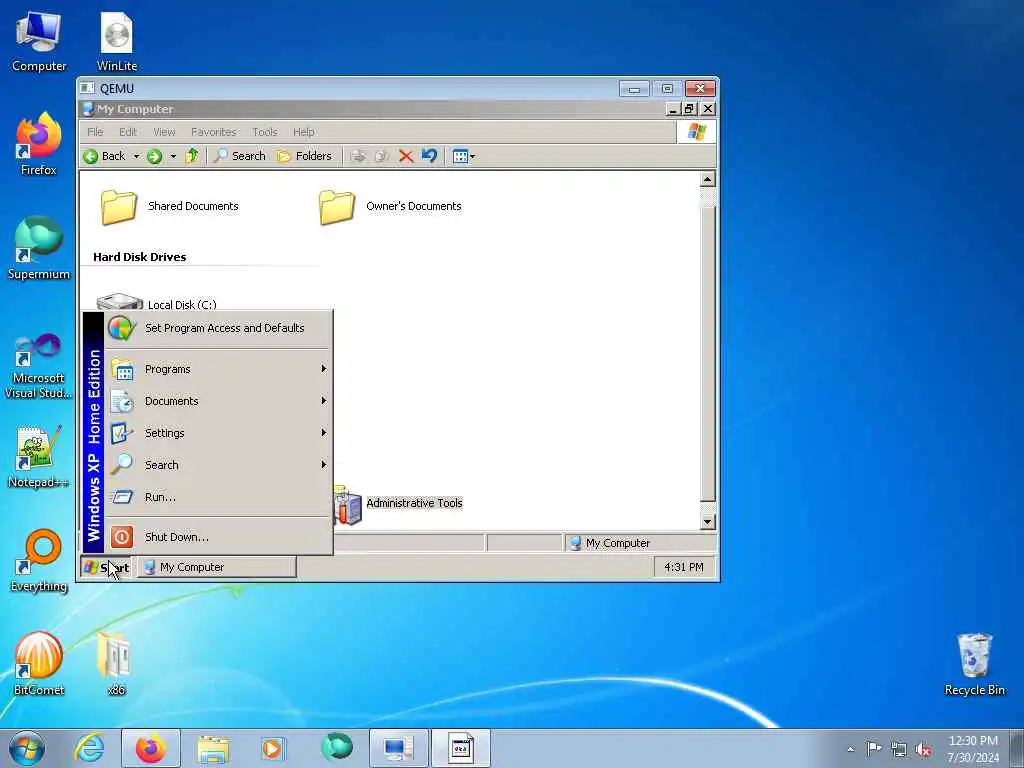This screenshot has width=1024, height=768.
Task: Show hidden system tray icons
Action: point(850,749)
